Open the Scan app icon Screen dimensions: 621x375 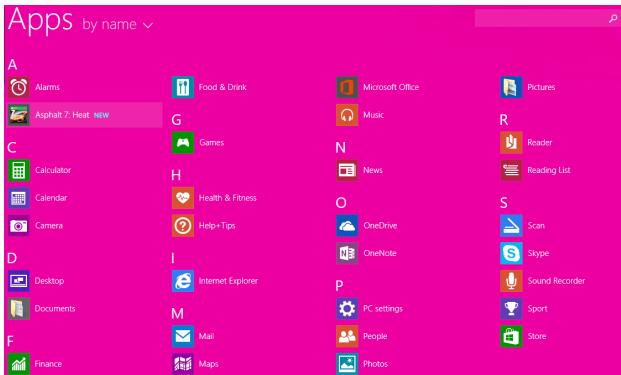(x=511, y=226)
